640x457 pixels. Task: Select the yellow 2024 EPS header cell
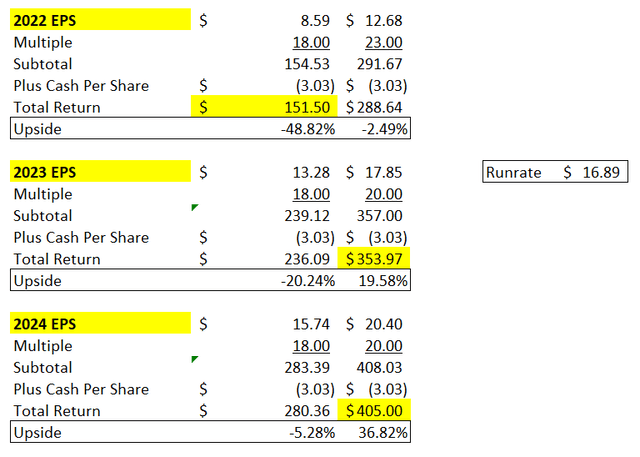[x=100, y=324]
